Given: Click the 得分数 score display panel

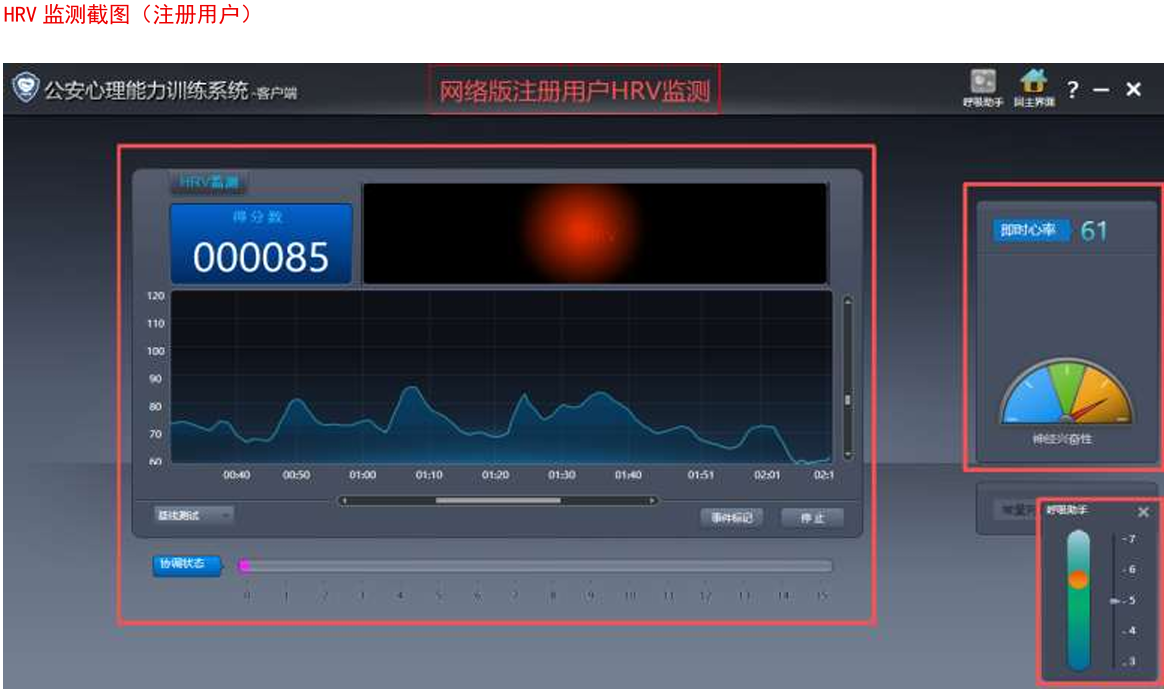Looking at the screenshot, I should pos(261,245).
